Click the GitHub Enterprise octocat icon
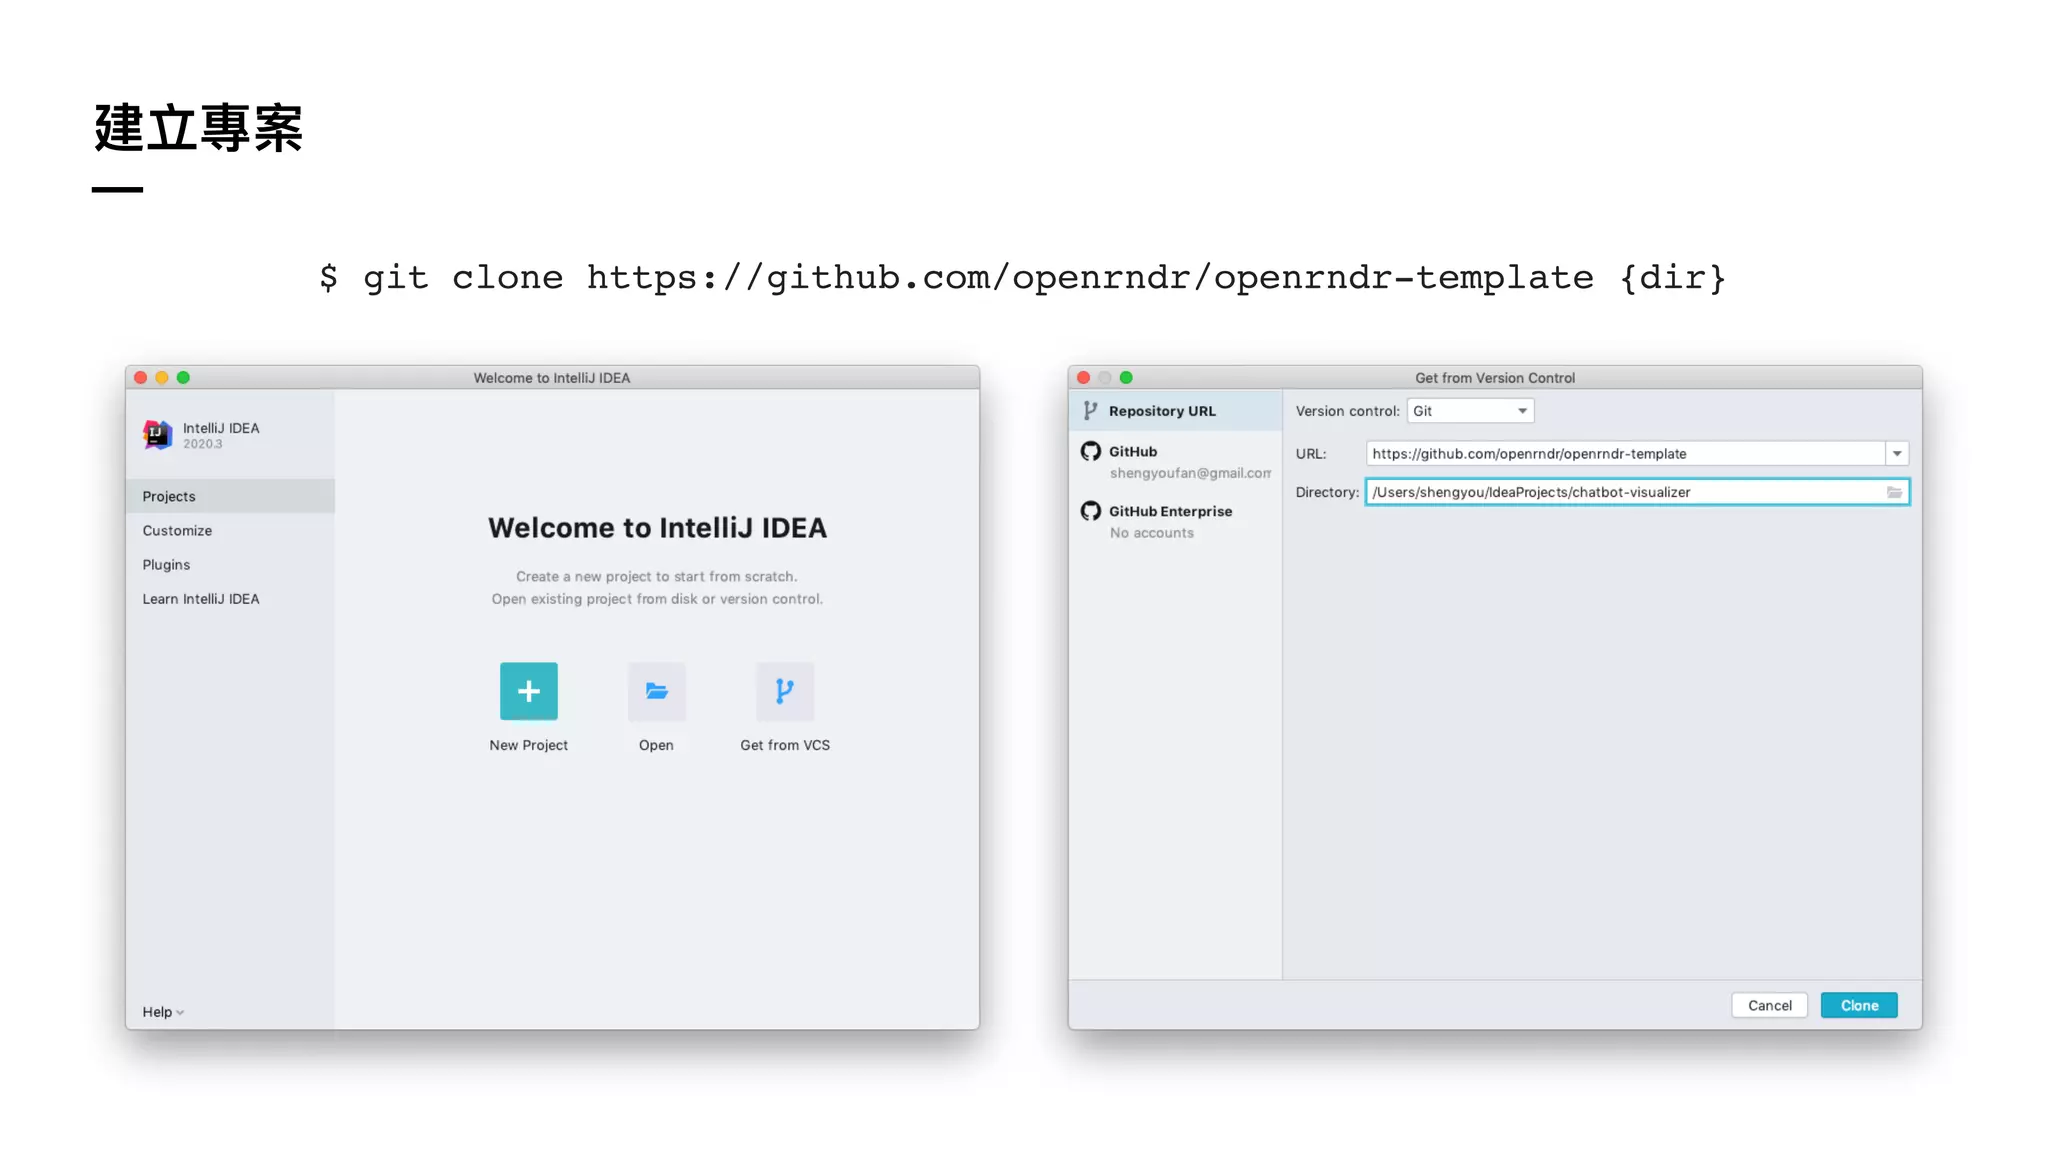2048x1152 pixels. click(1090, 511)
